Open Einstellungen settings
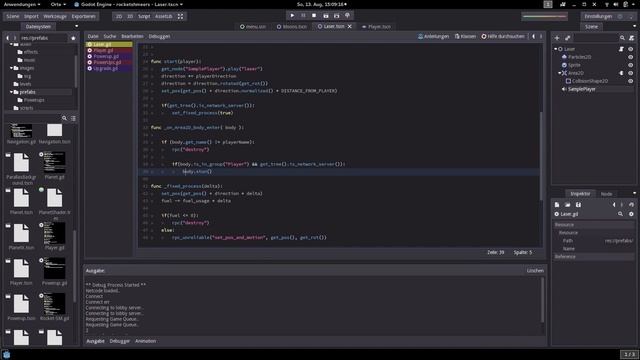 [x=598, y=16]
